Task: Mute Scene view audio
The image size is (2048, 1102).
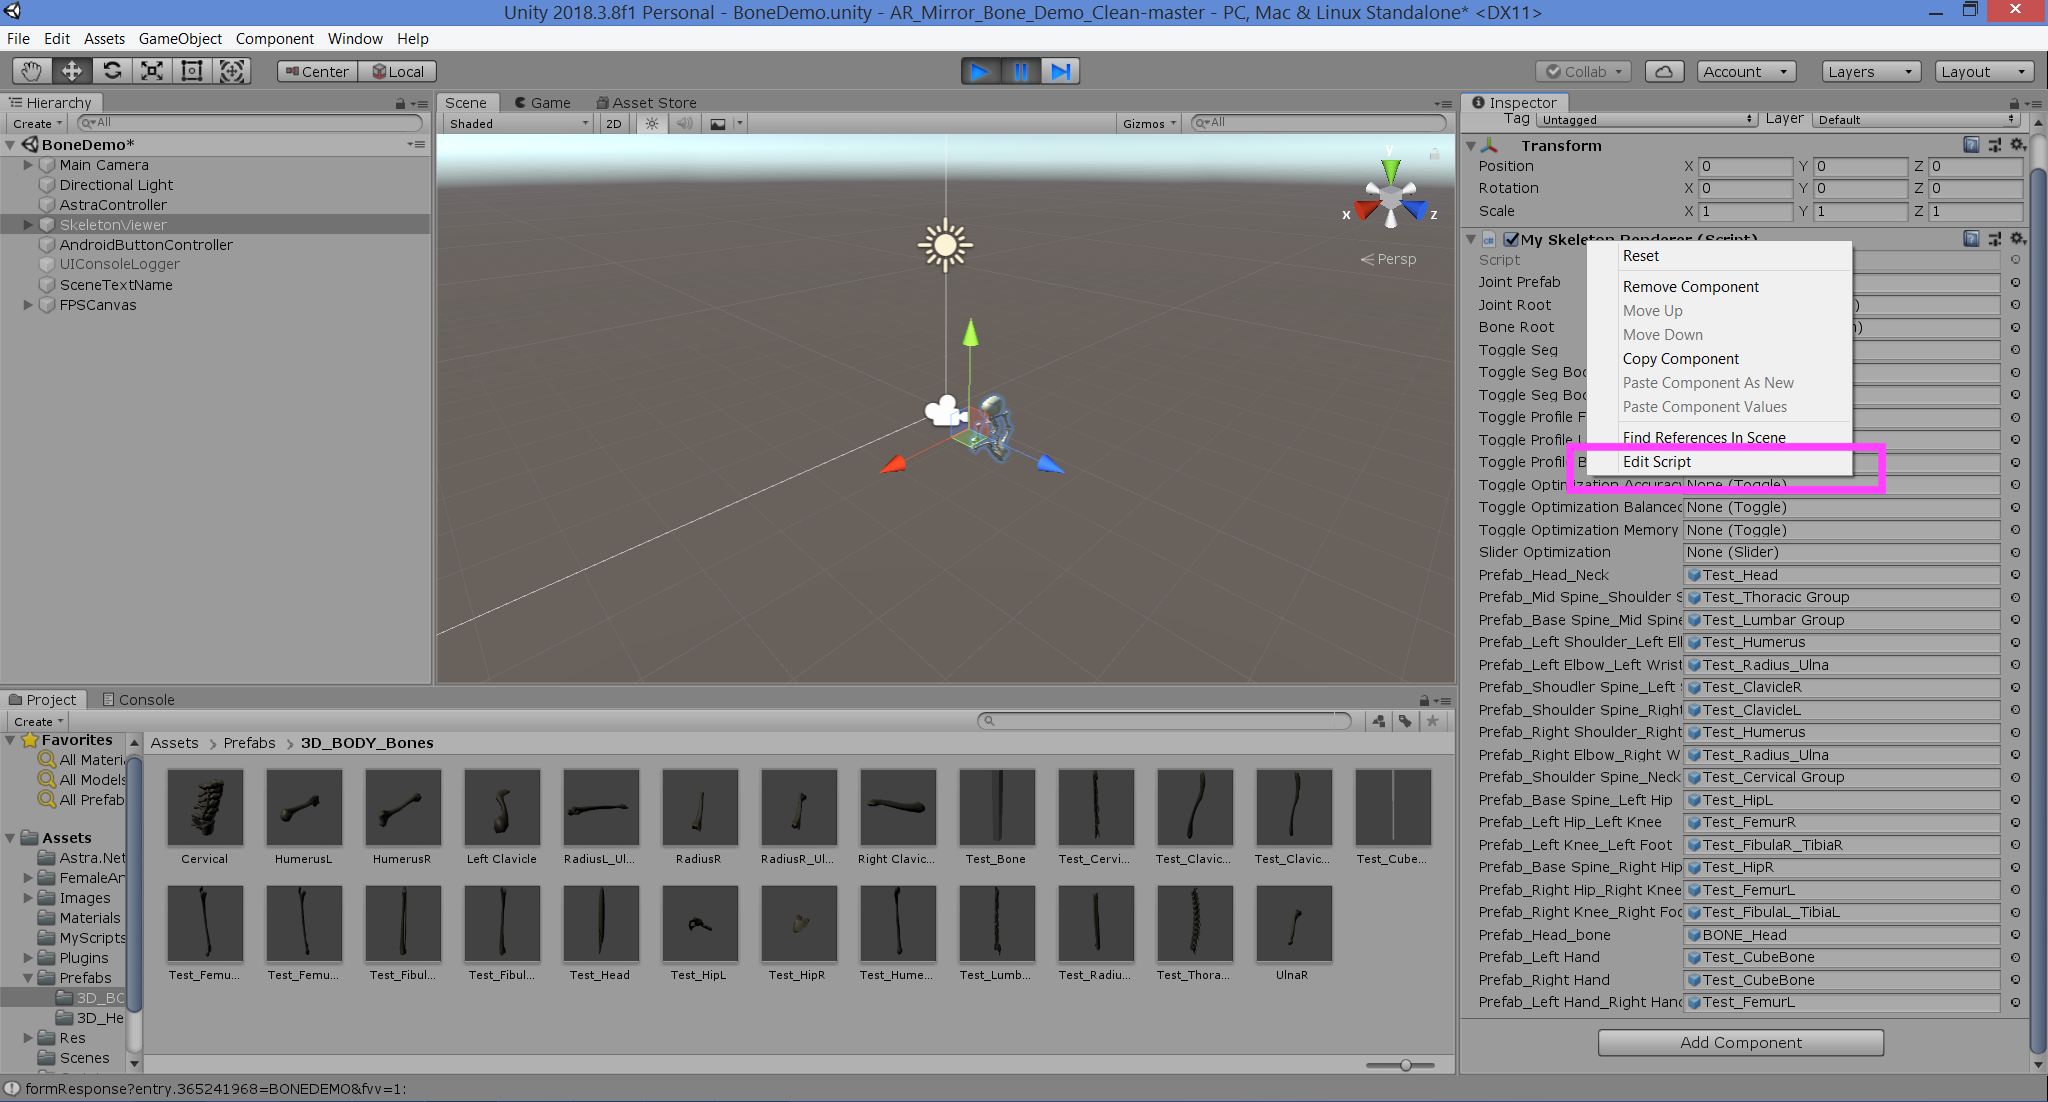Action: click(684, 123)
